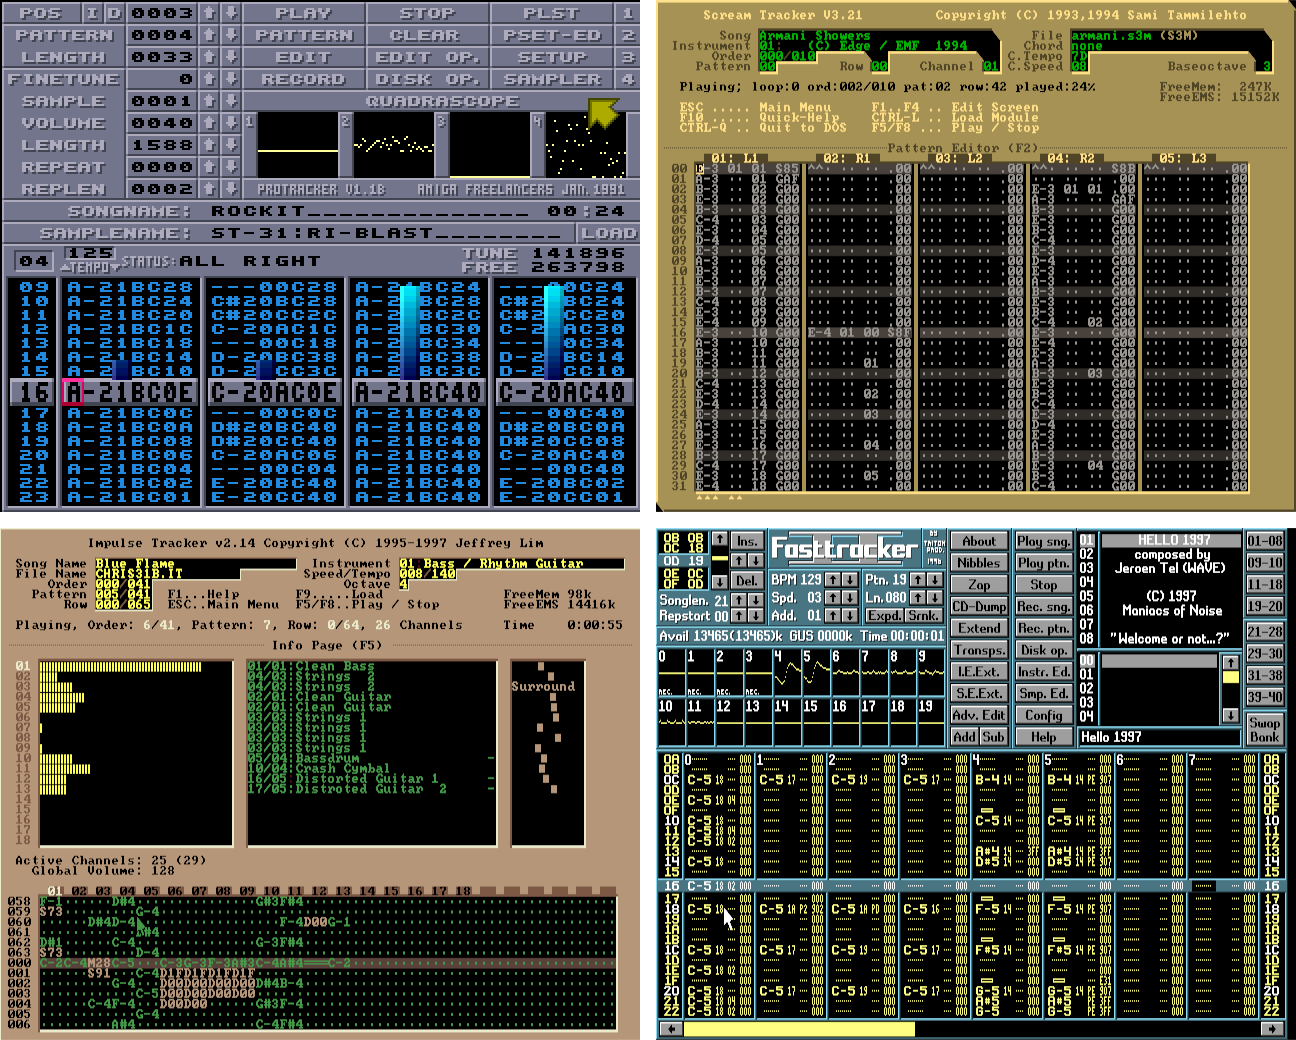Raise song LENGTH 0033 with up arrow

click(209, 57)
